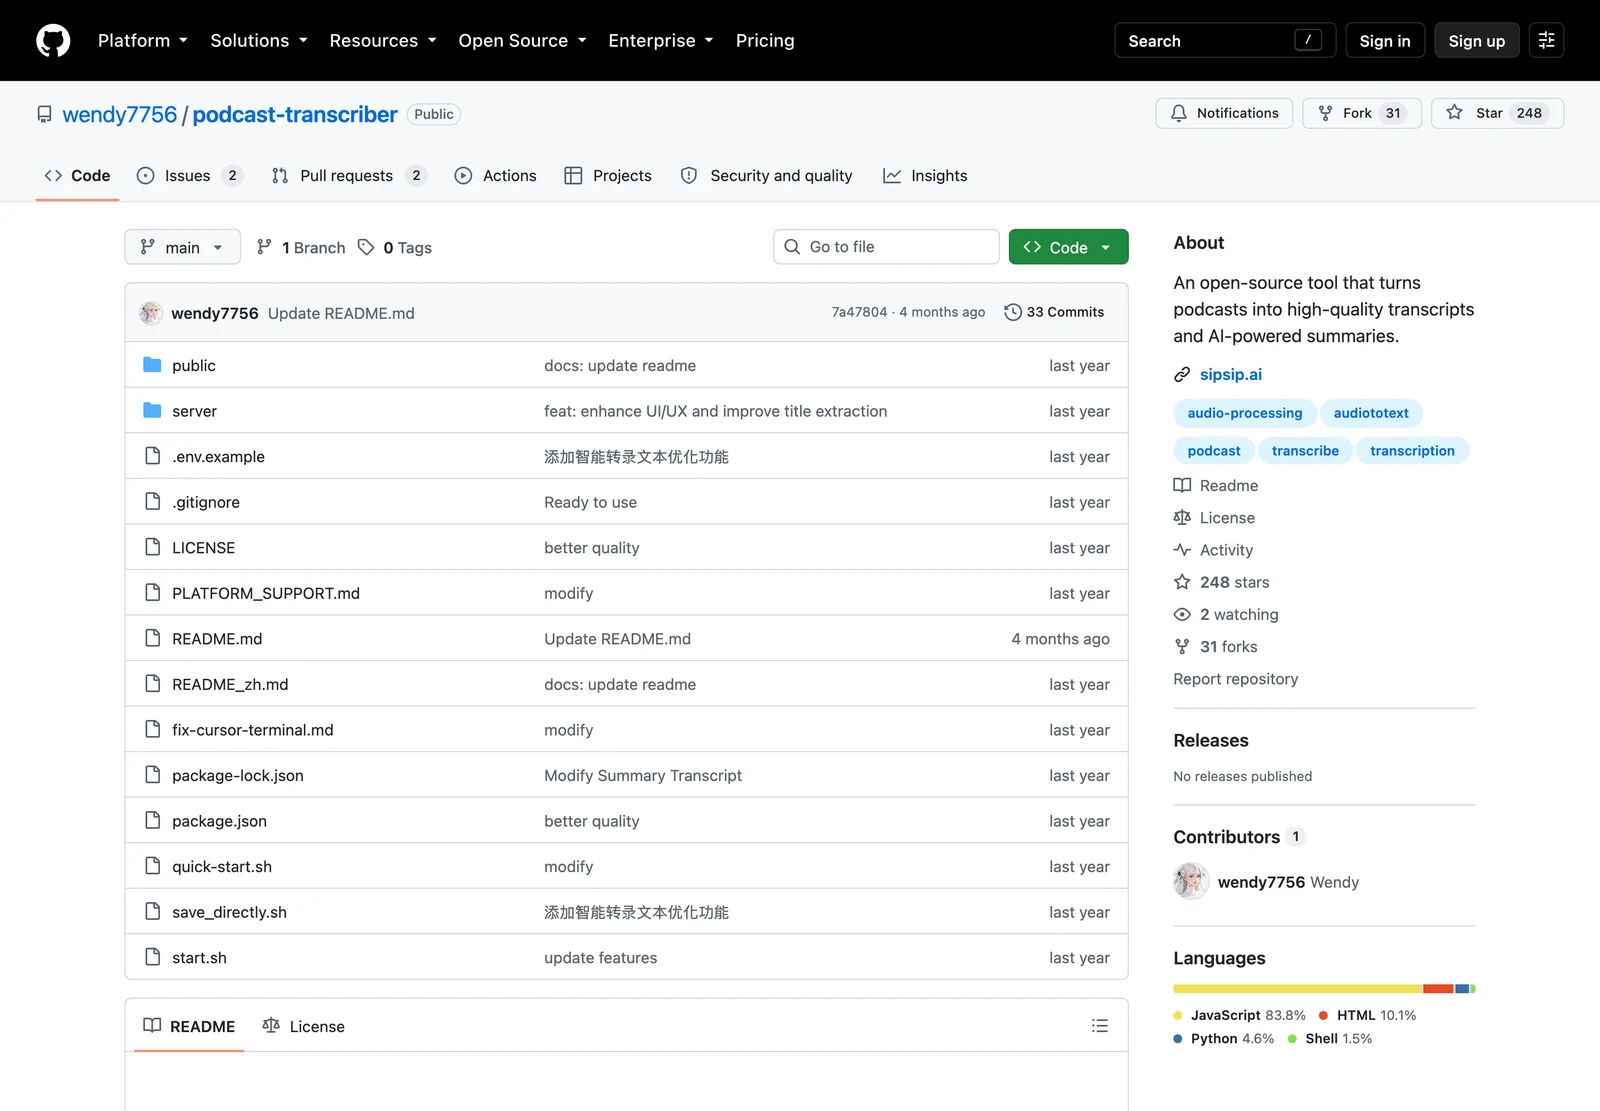Click the Readme book icon in About
This screenshot has height=1111, width=1600.
coord(1182,485)
